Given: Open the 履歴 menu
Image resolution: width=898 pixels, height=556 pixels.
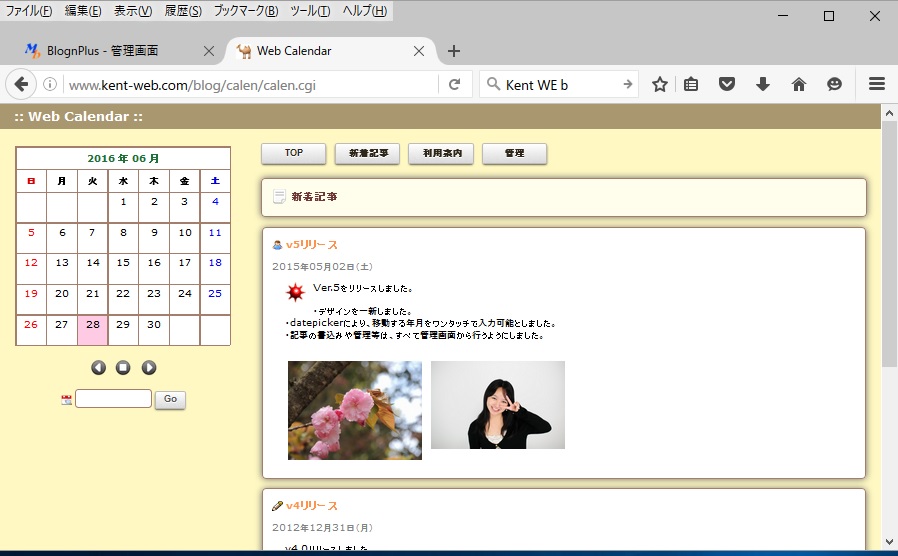Looking at the screenshot, I should (183, 10).
